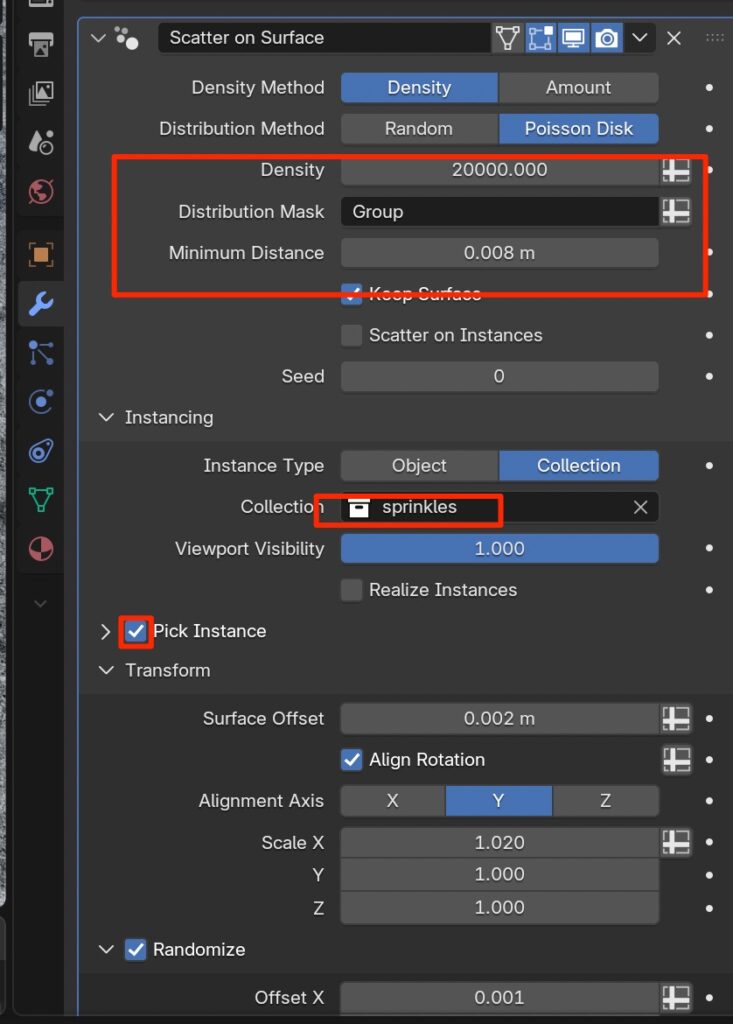Collapse the Transform section

[x=107, y=671]
